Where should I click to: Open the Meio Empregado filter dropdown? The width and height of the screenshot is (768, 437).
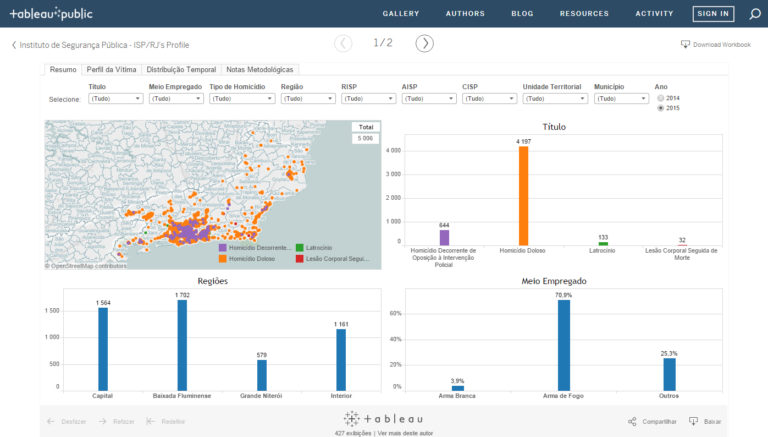click(x=176, y=98)
